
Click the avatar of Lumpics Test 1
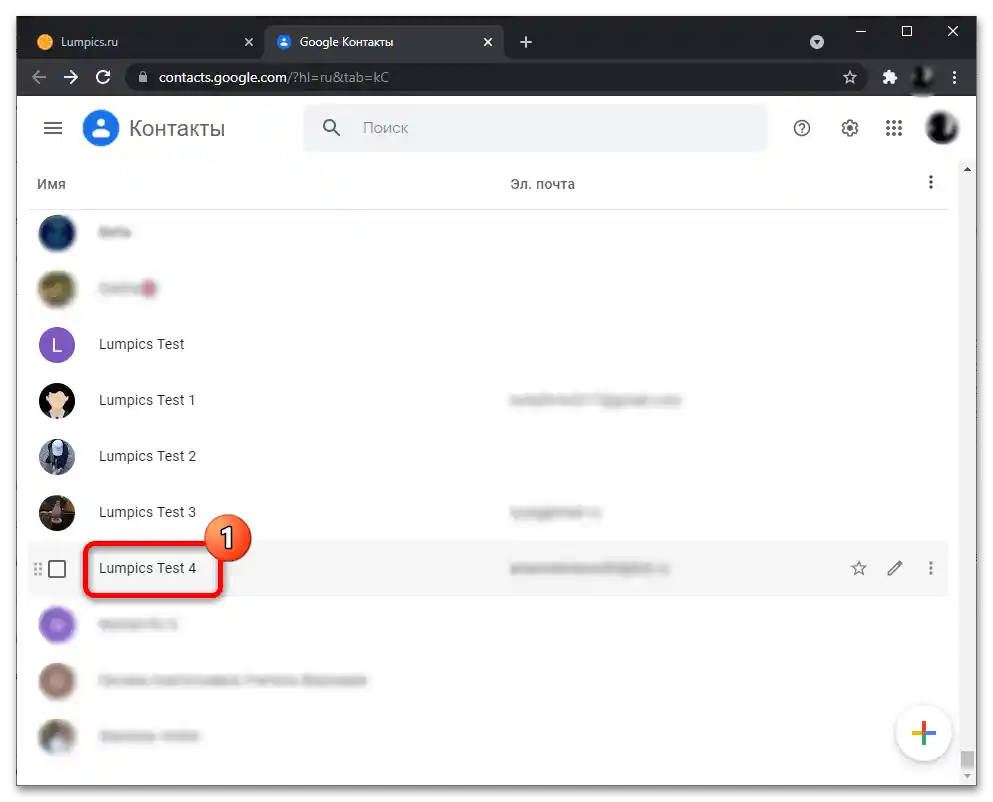pos(57,401)
